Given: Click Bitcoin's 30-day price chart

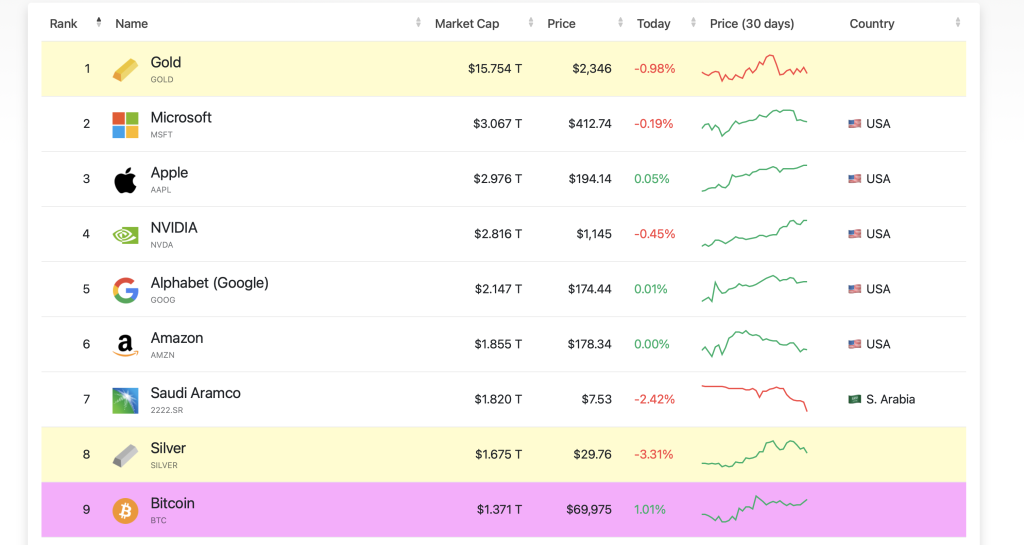Looking at the screenshot, I should [x=754, y=509].
